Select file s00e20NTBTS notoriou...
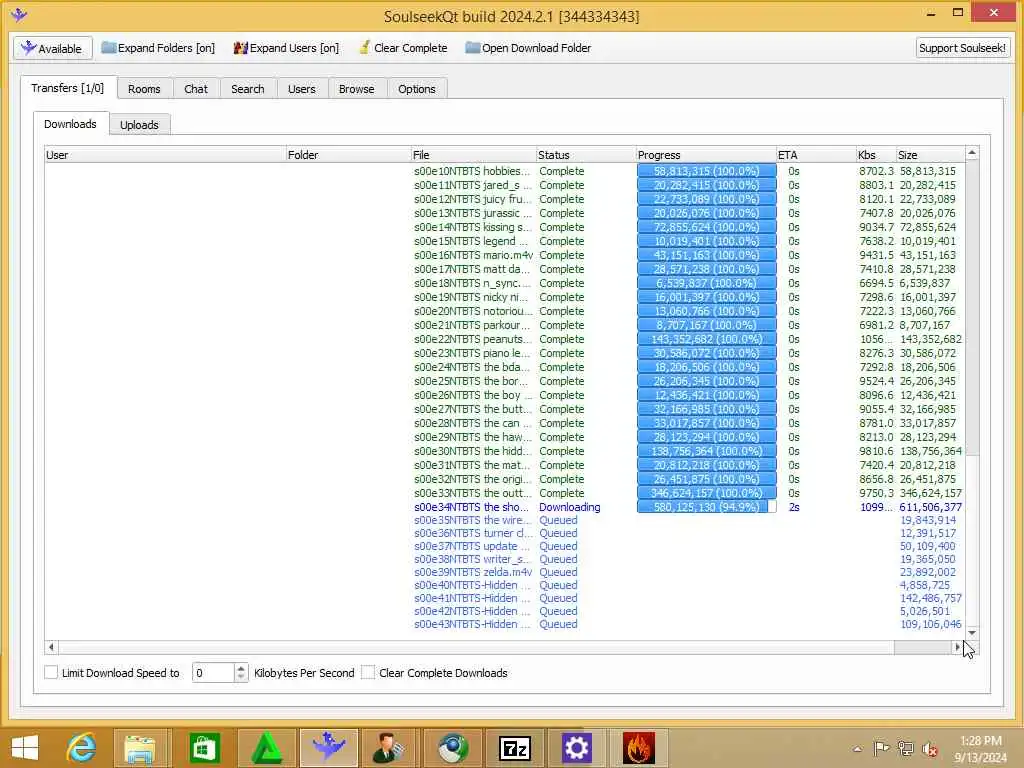Viewport: 1024px width, 768px height. pyautogui.click(x=472, y=311)
